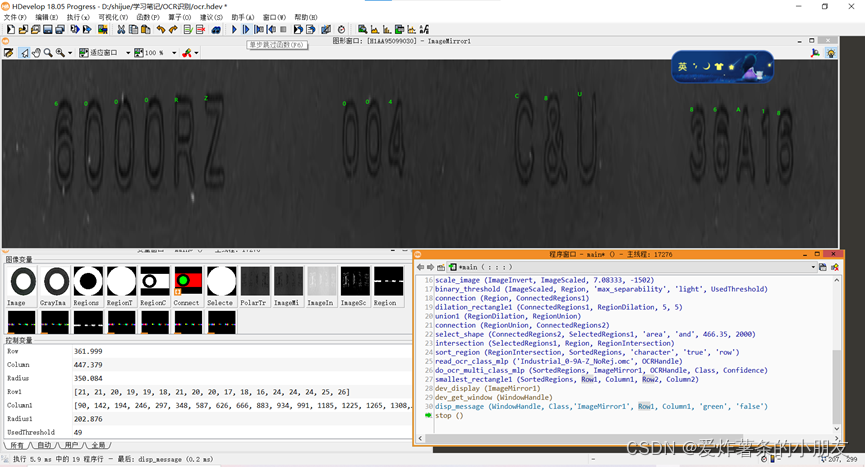The width and height of the screenshot is (865, 467).
Task: Click the Stop program square icon
Action: point(283,29)
